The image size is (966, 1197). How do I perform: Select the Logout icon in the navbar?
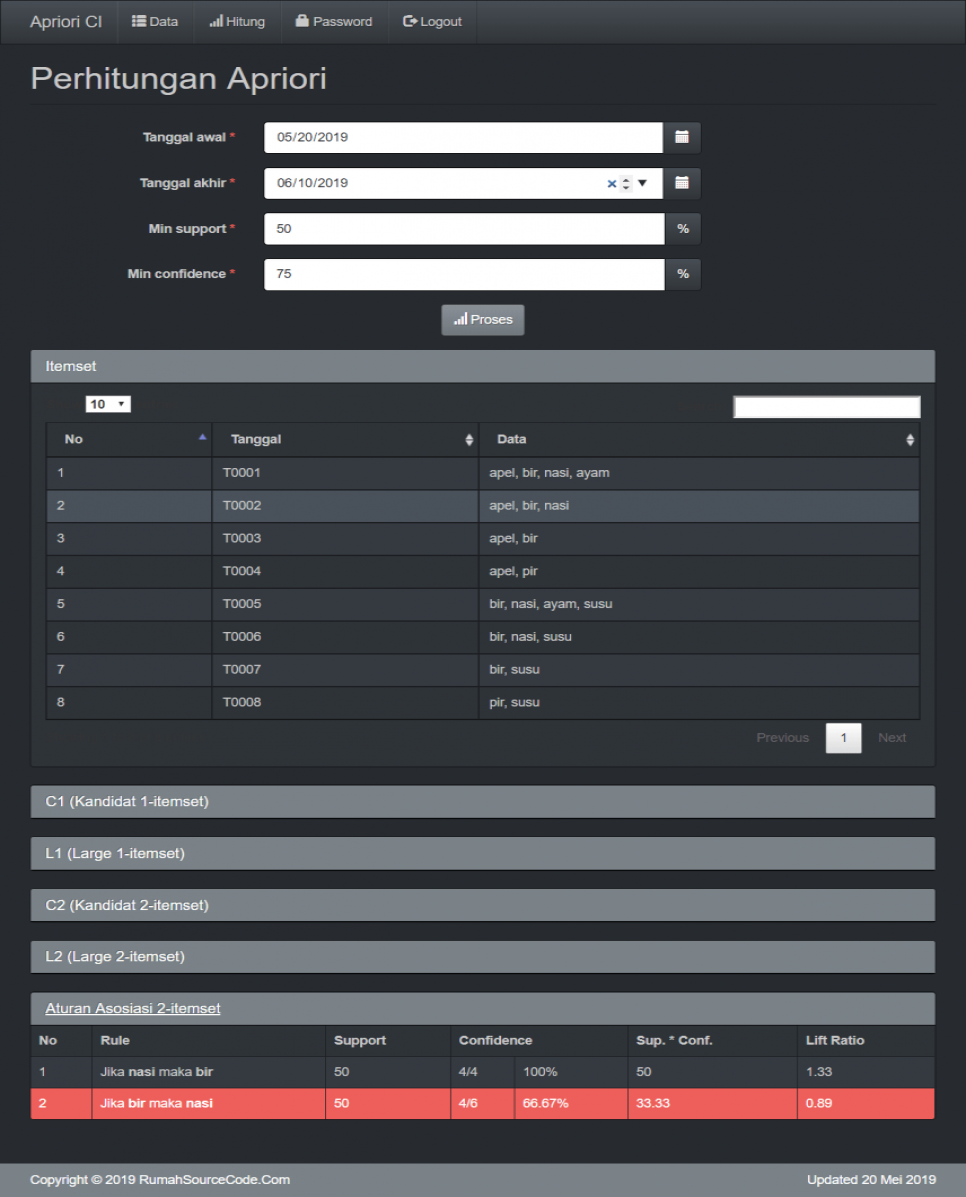coord(409,21)
